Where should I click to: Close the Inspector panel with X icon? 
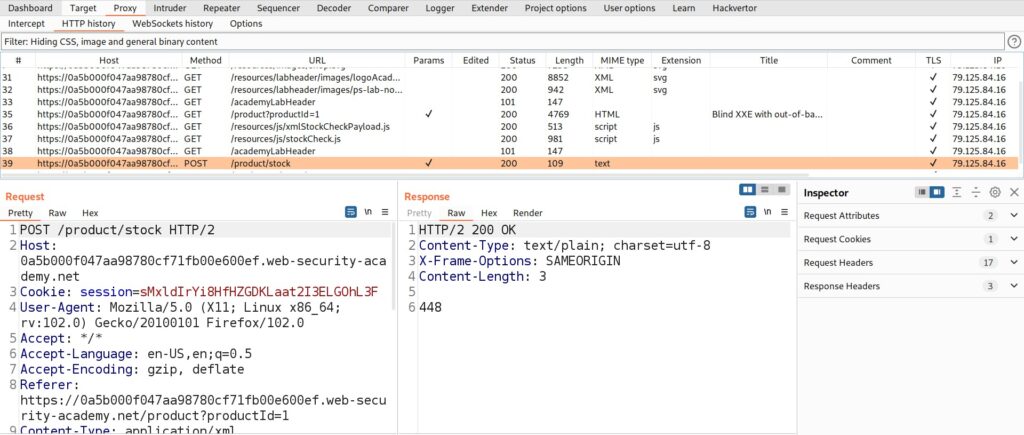(1014, 192)
